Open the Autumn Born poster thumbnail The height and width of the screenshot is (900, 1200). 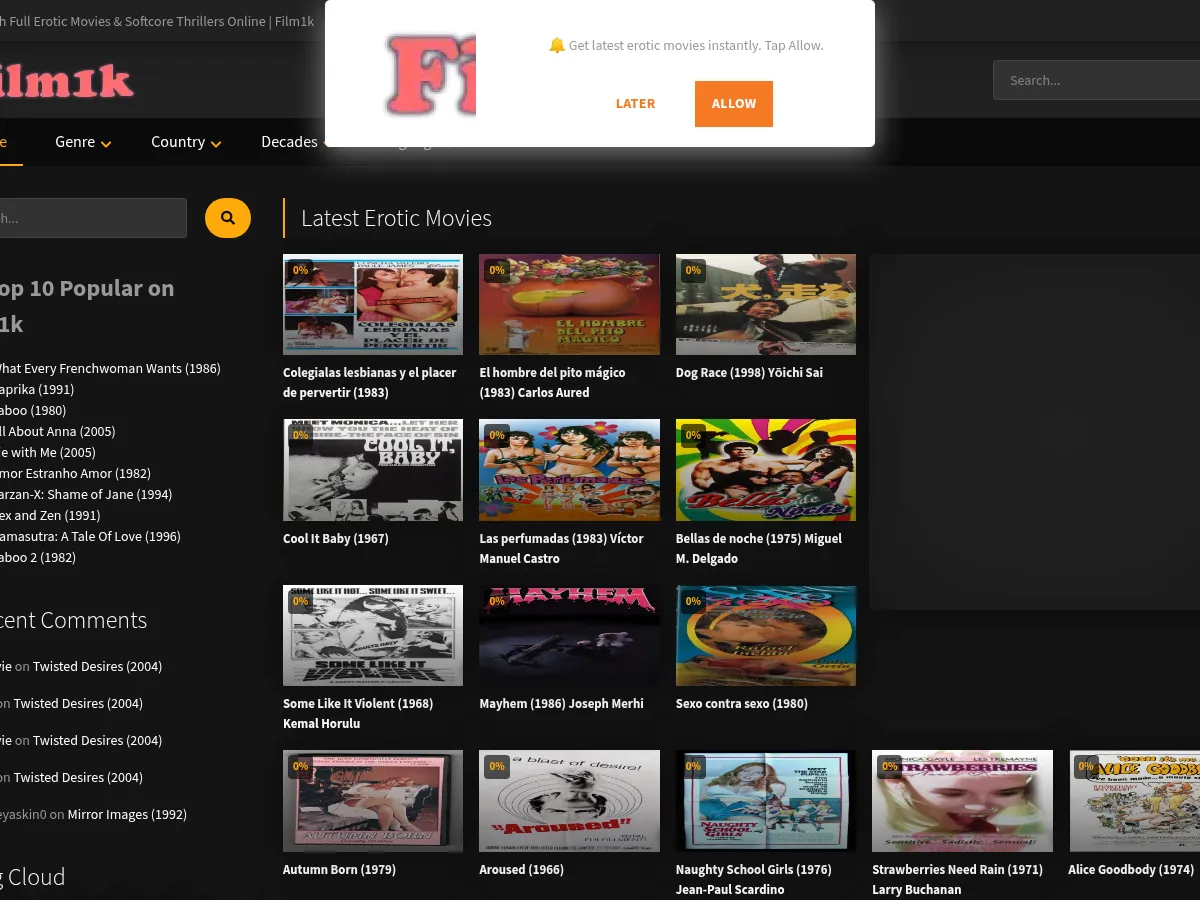pos(373,801)
